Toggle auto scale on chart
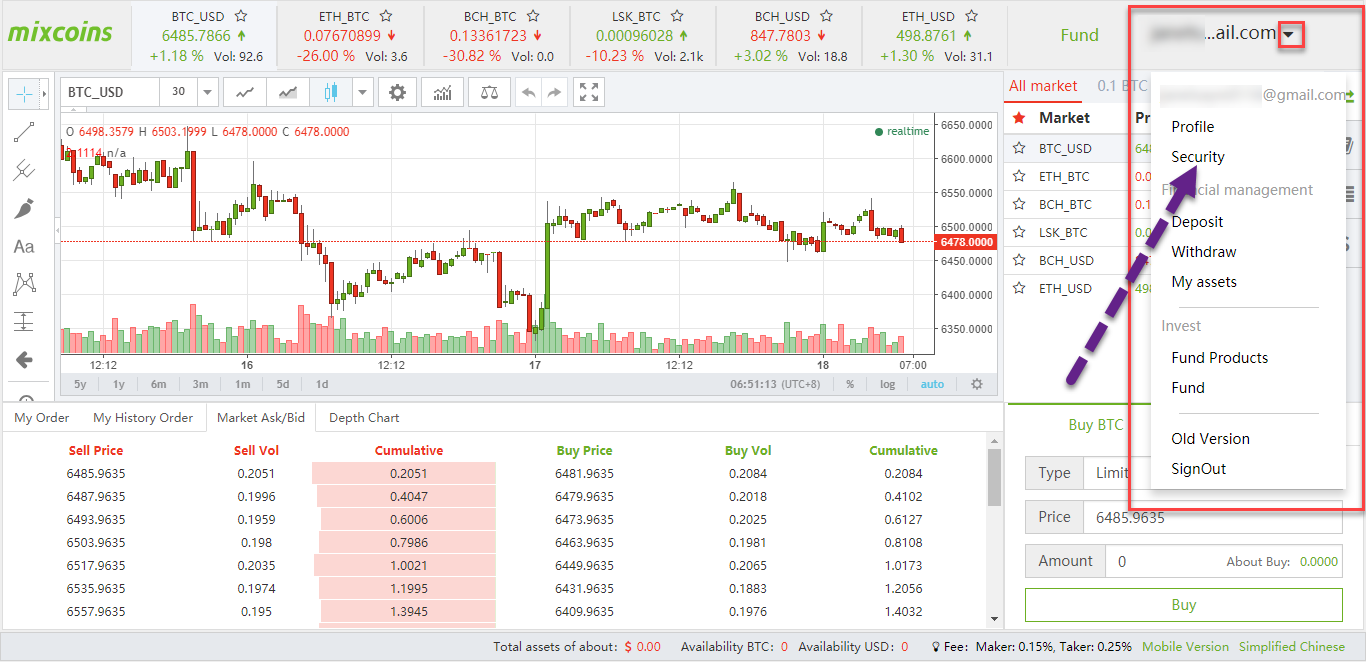 click(x=932, y=384)
